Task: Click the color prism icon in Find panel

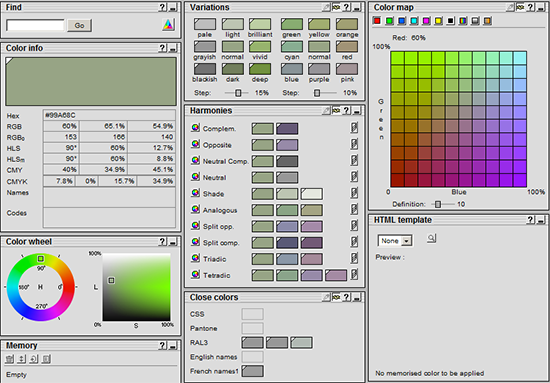Action: click(x=168, y=25)
